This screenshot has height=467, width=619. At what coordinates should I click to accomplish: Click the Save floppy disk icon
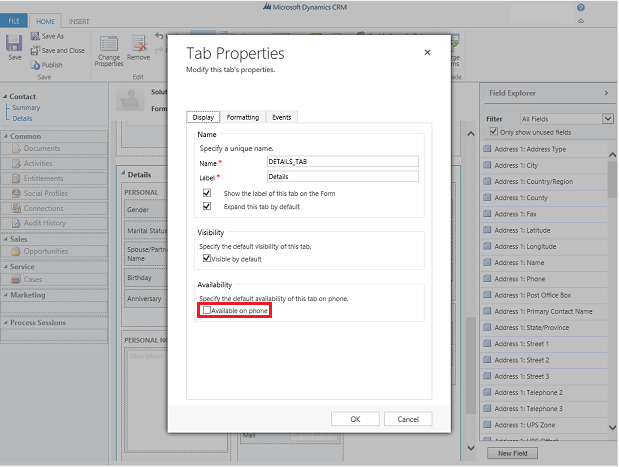(x=14, y=43)
